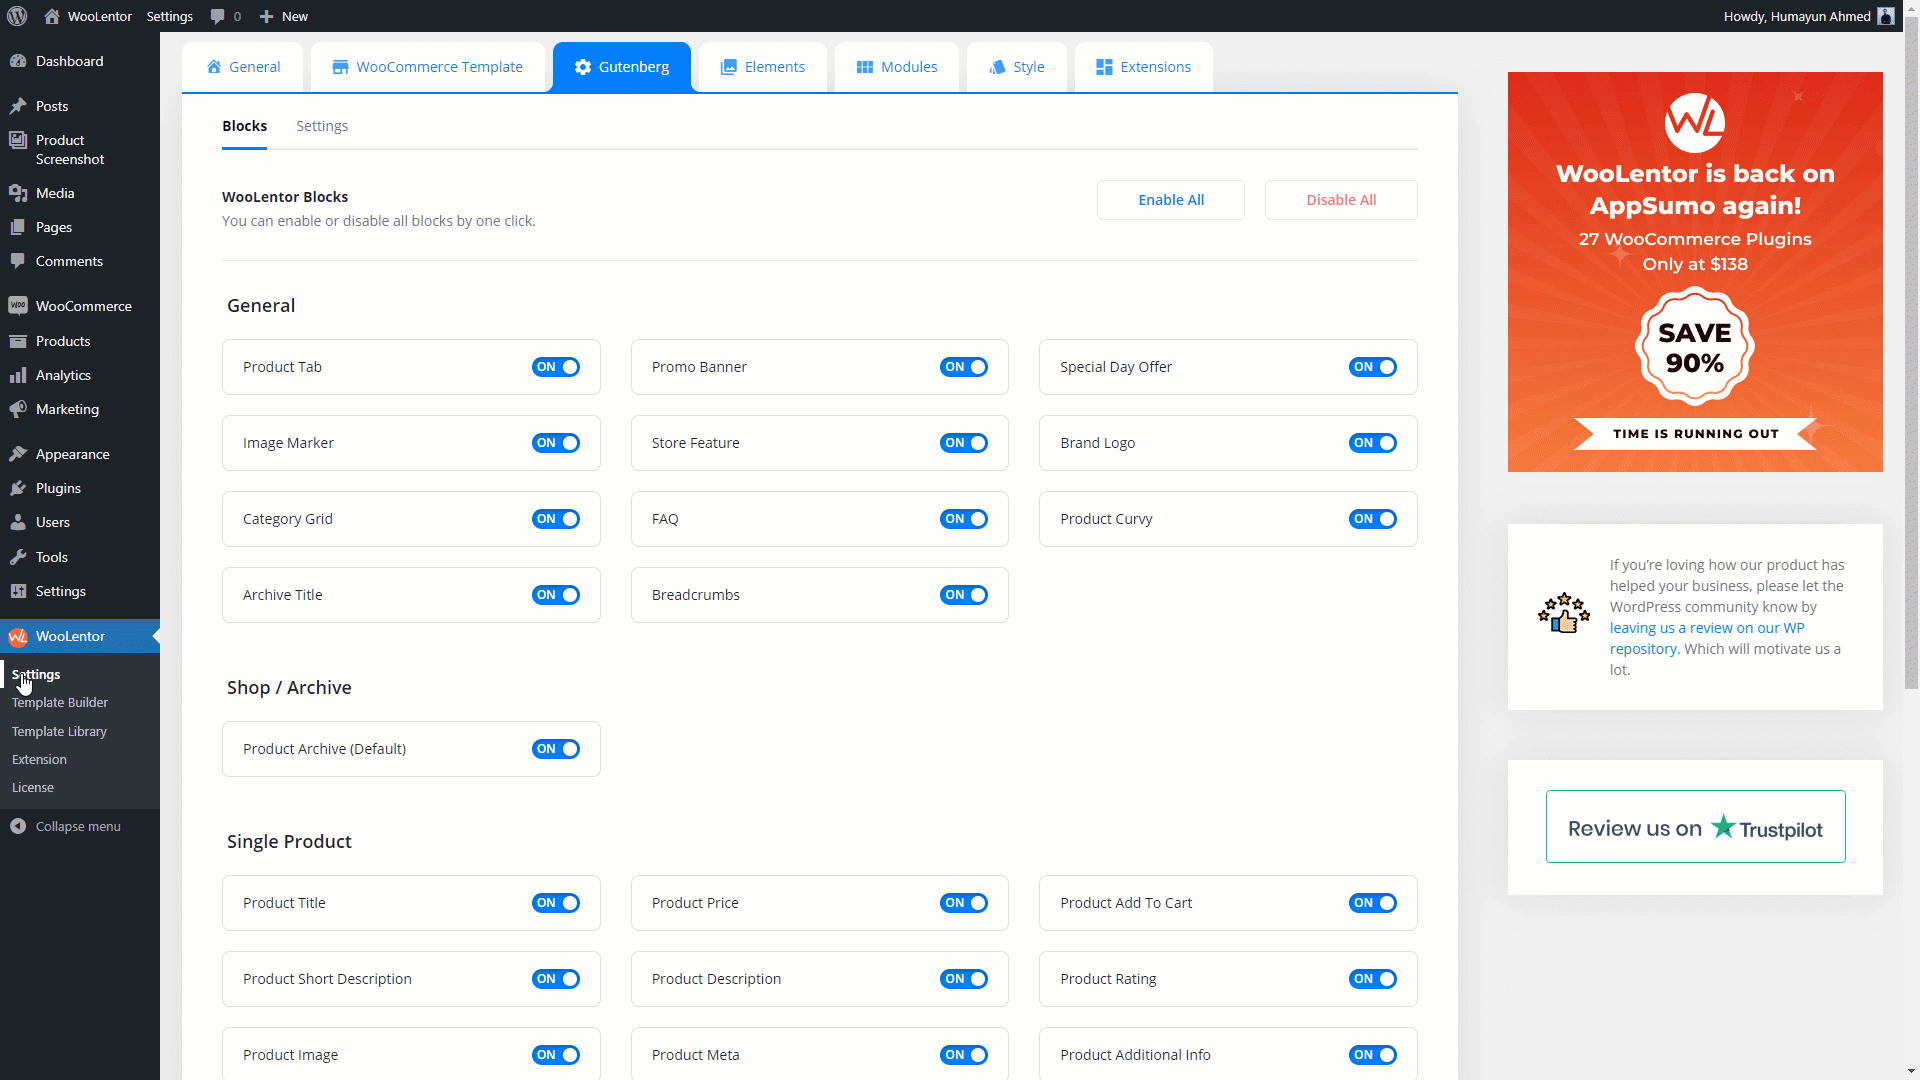
Task: Open Plugins via the plug icon
Action: (18, 488)
